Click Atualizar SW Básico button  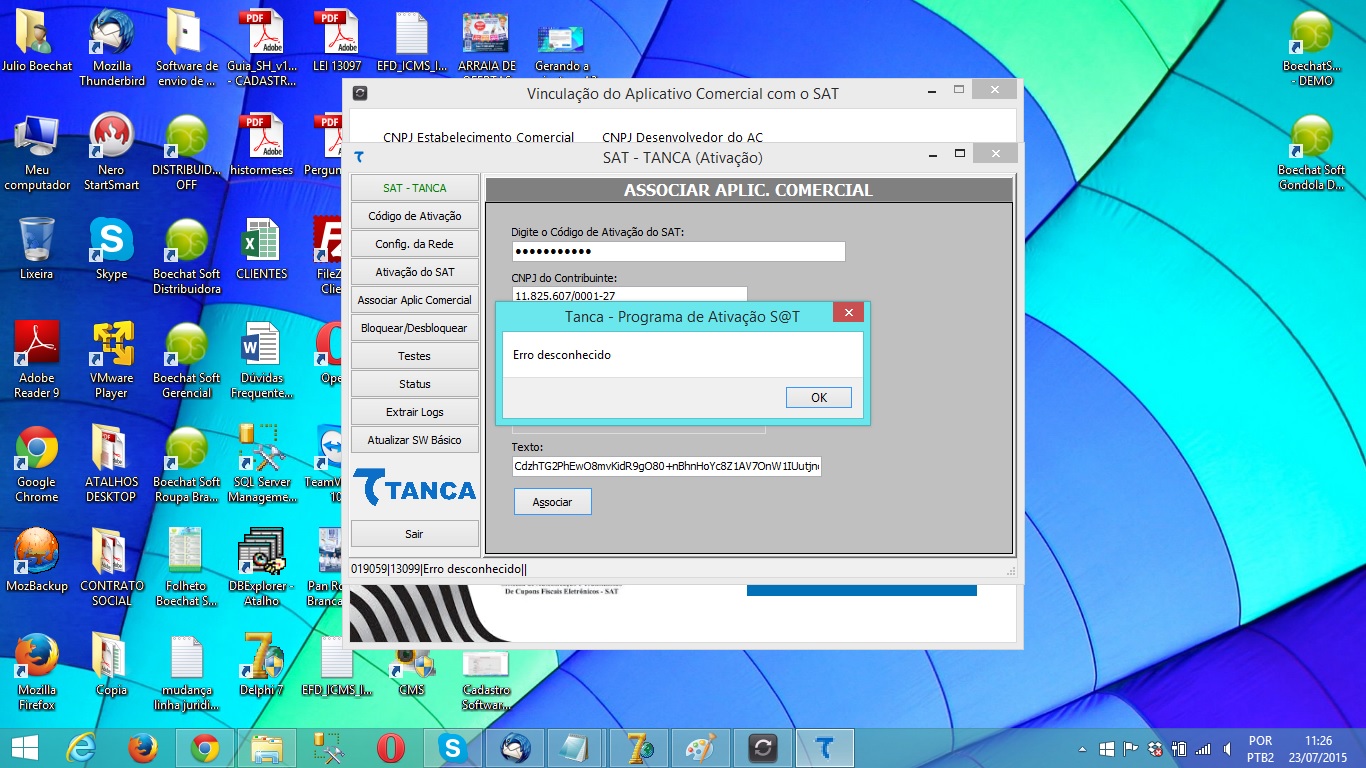point(415,440)
